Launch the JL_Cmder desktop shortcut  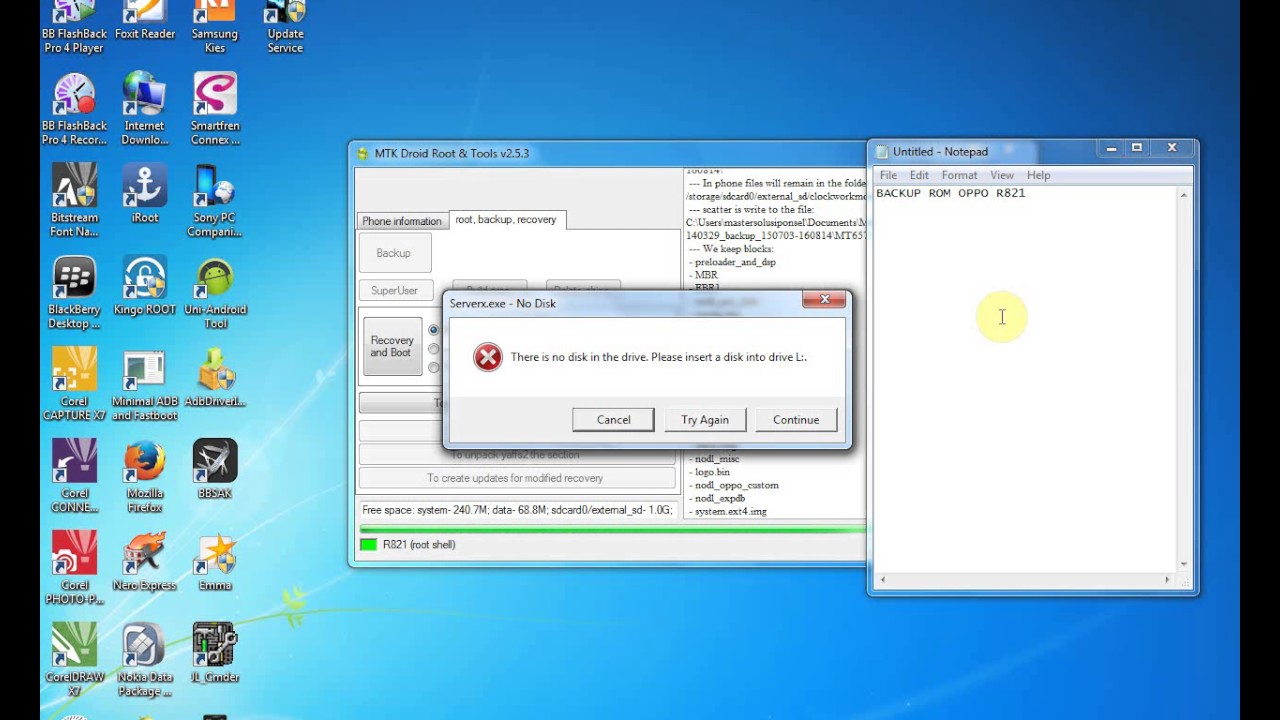click(215, 654)
